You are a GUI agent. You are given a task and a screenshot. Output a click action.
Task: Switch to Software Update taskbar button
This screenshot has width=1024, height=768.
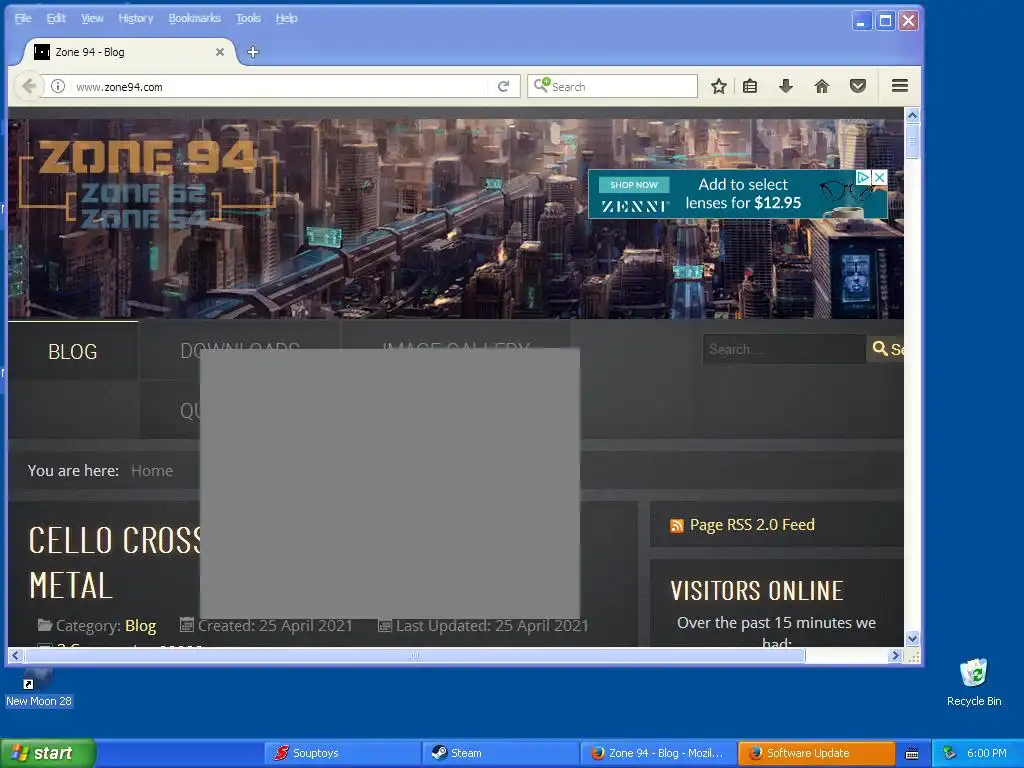(816, 753)
